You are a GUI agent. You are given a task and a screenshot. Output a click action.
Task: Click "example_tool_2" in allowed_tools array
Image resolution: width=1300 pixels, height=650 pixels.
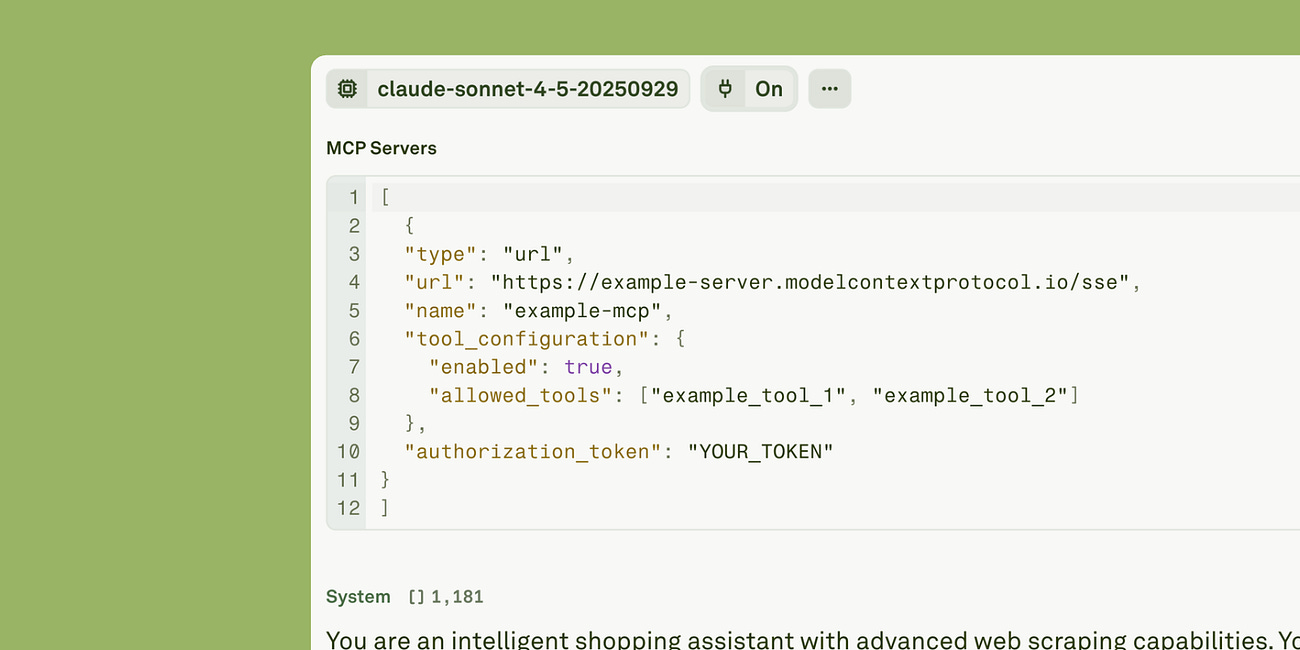(x=970, y=395)
